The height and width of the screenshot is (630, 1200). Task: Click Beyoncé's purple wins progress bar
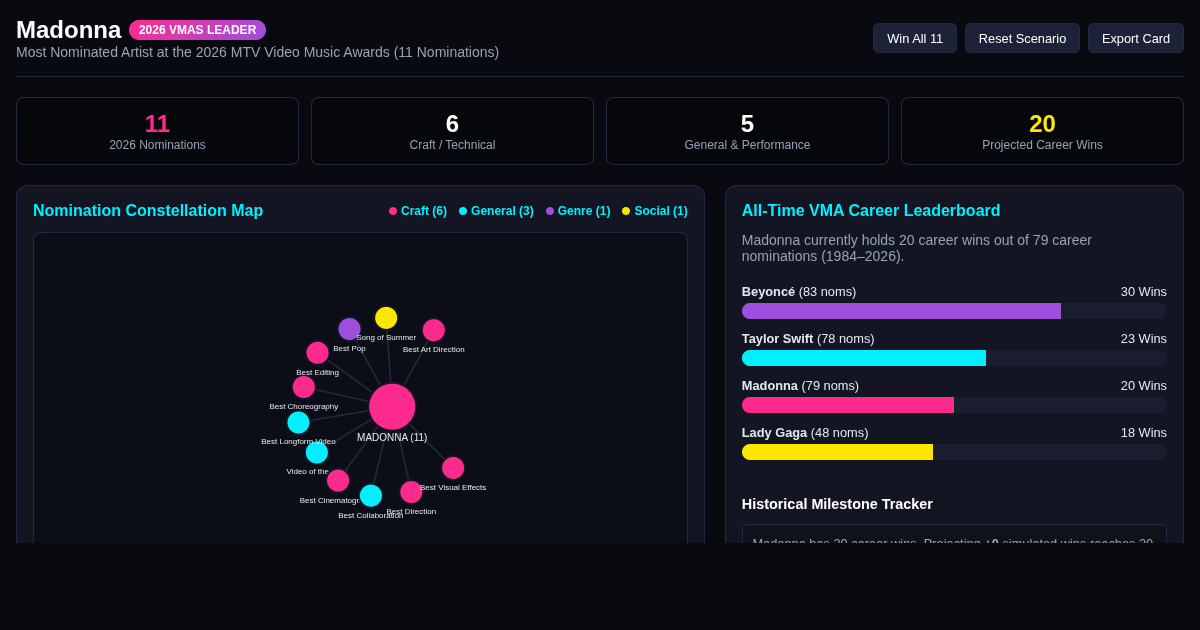click(901, 311)
